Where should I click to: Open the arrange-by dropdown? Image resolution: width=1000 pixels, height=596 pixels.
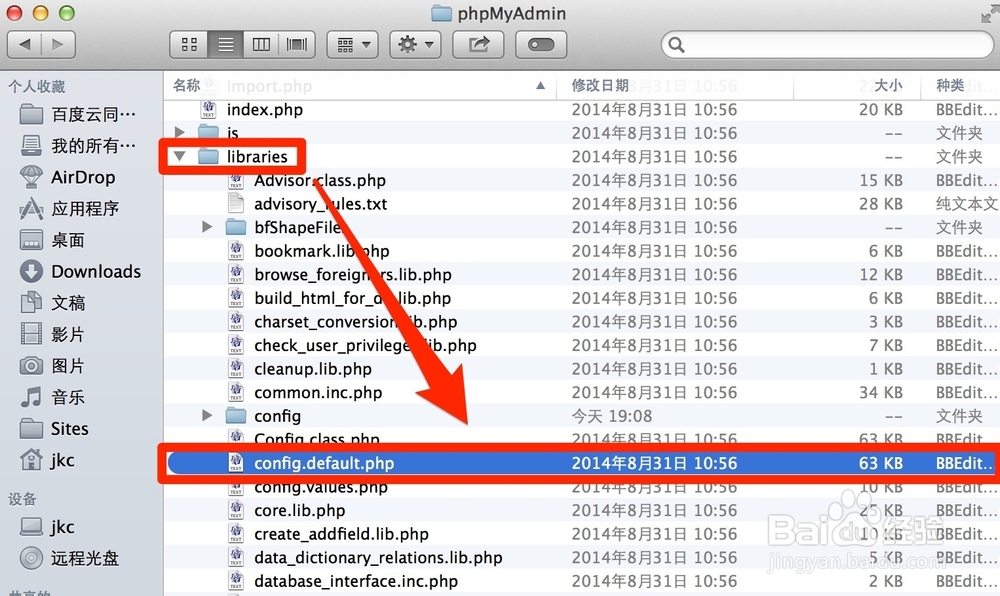pos(353,45)
